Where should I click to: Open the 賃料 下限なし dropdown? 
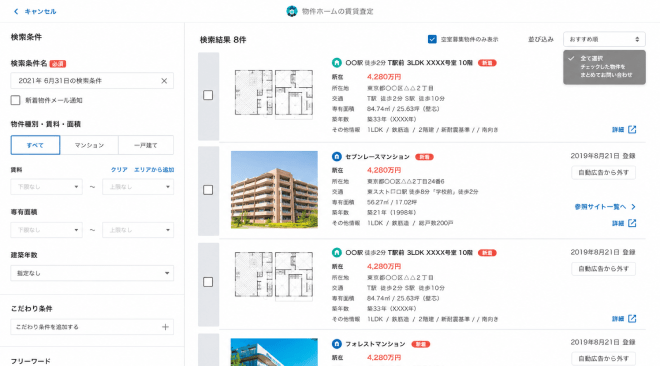46,187
